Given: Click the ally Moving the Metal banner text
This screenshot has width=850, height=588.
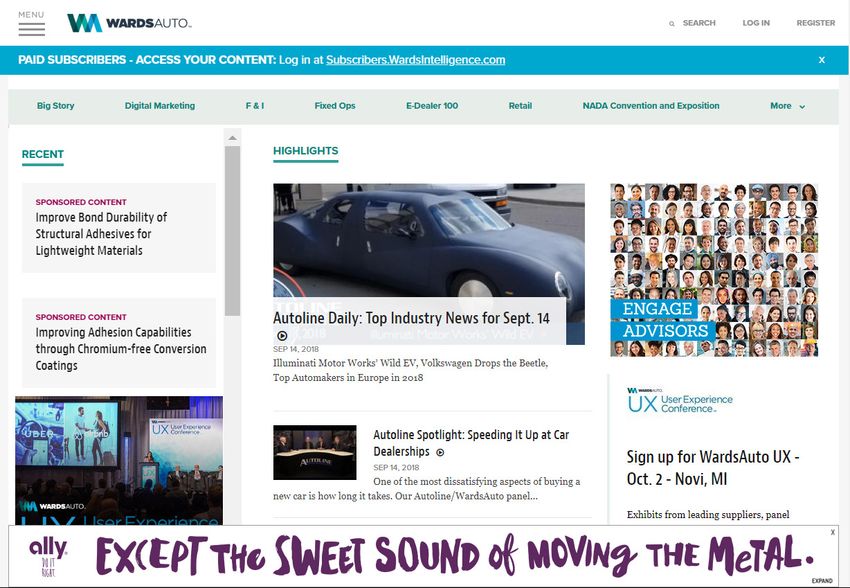Looking at the screenshot, I should click(x=455, y=555).
